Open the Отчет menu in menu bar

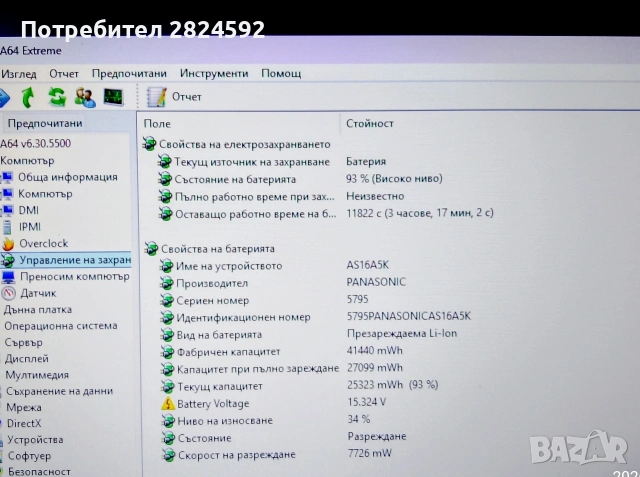[64, 73]
